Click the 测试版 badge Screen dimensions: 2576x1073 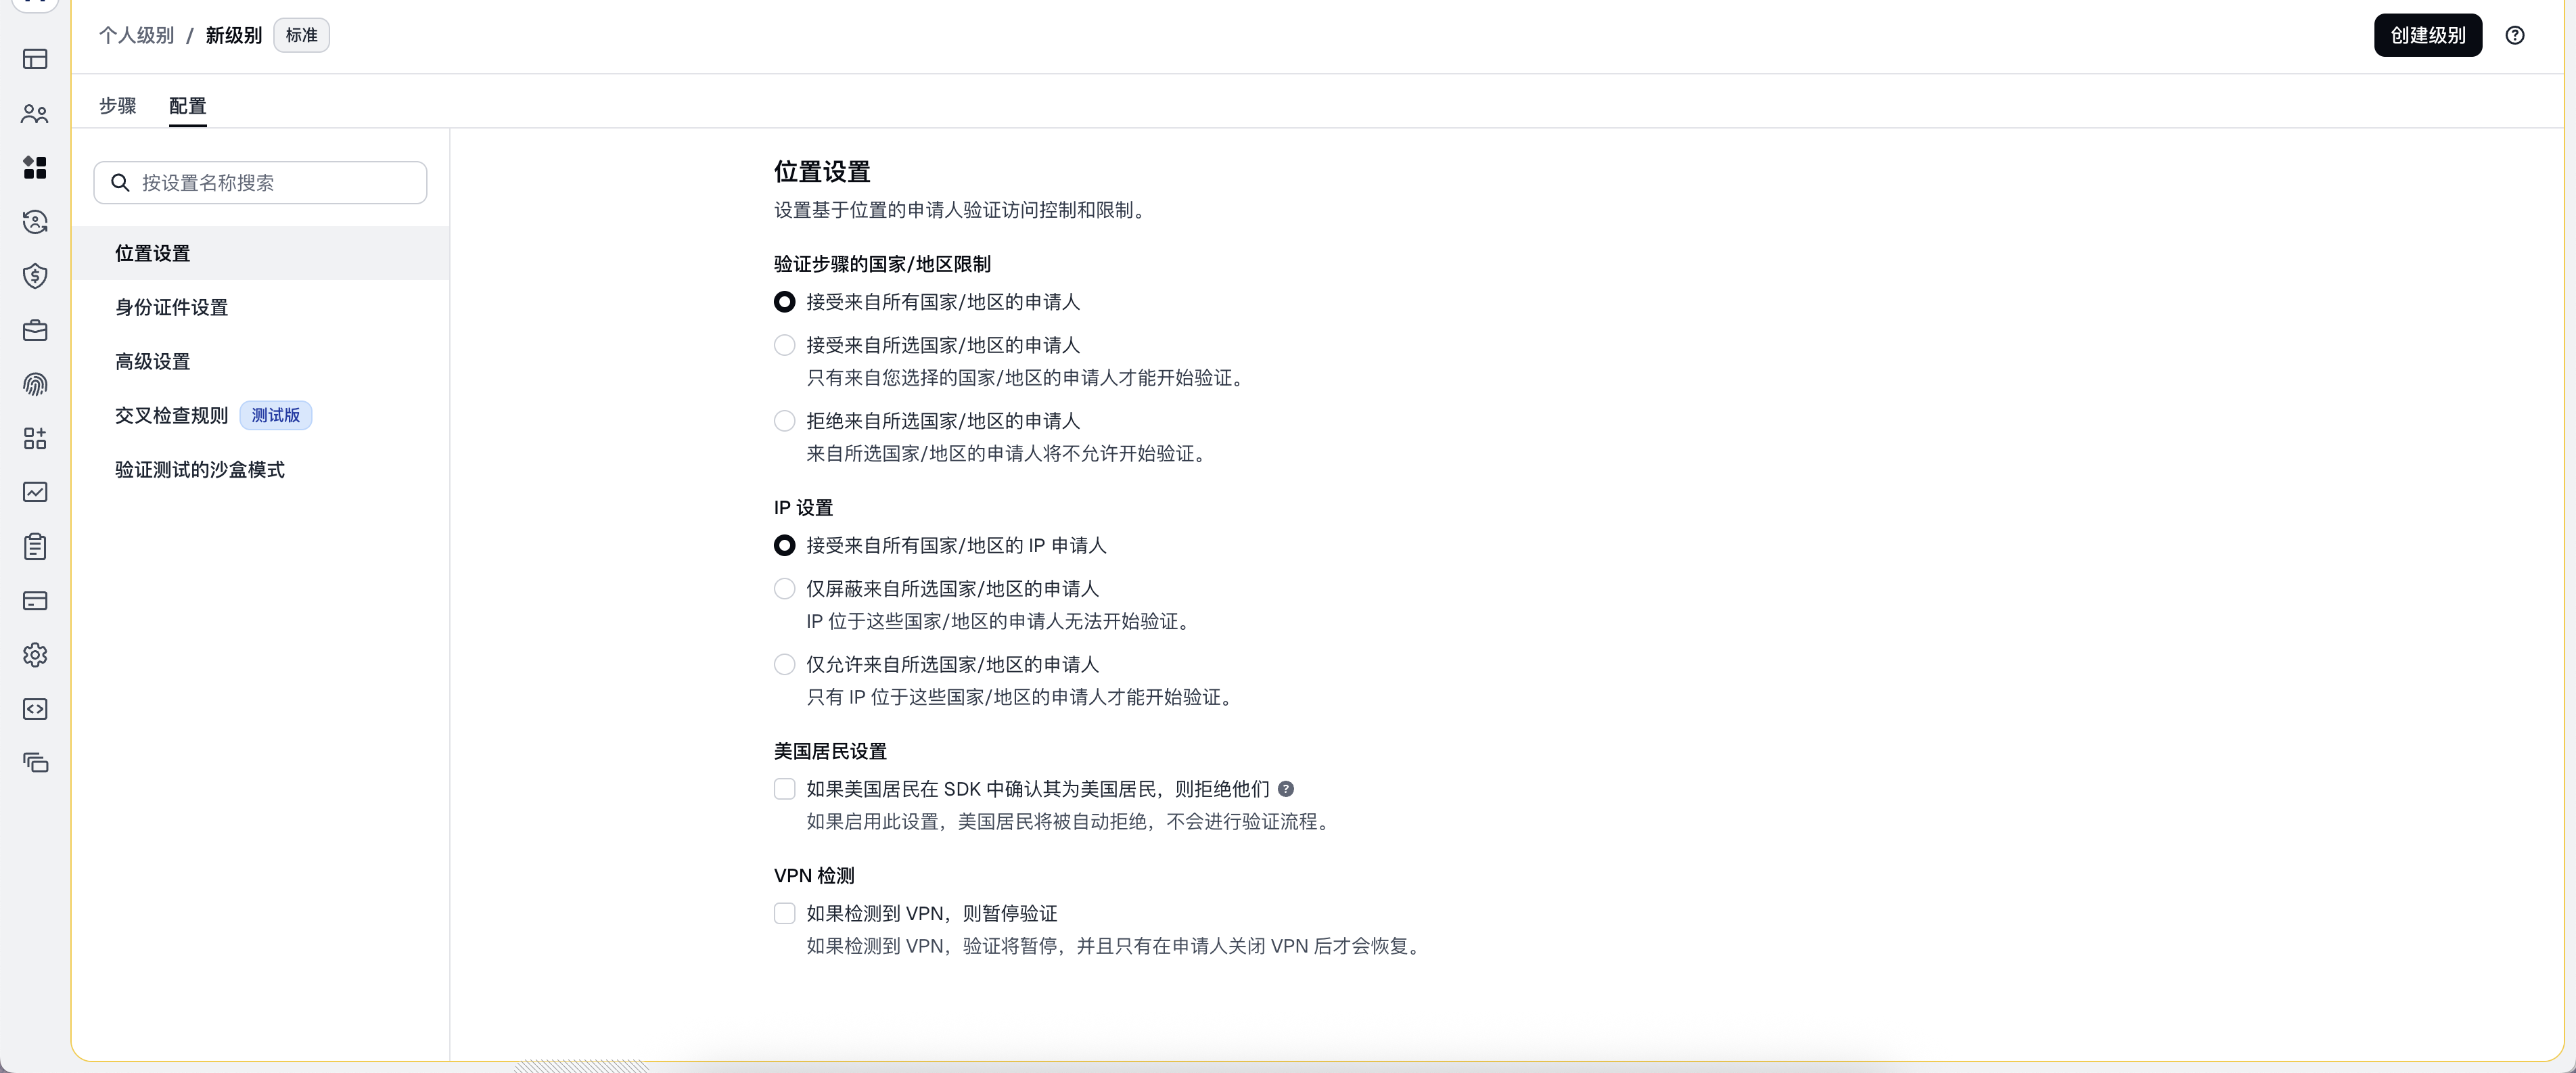pos(276,415)
